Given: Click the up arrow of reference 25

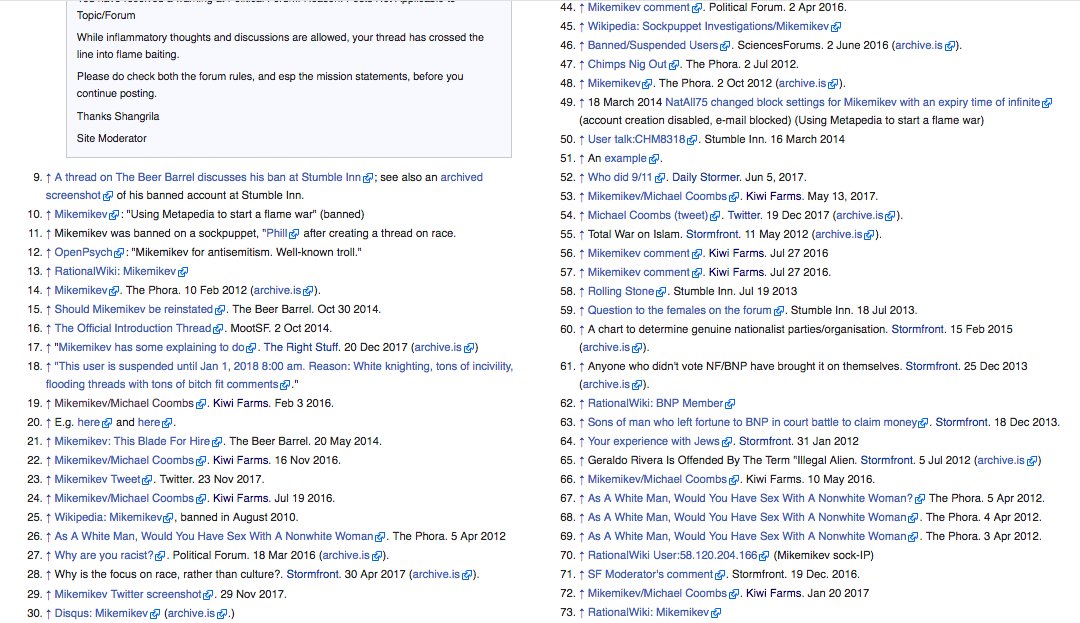Looking at the screenshot, I should [x=49, y=518].
